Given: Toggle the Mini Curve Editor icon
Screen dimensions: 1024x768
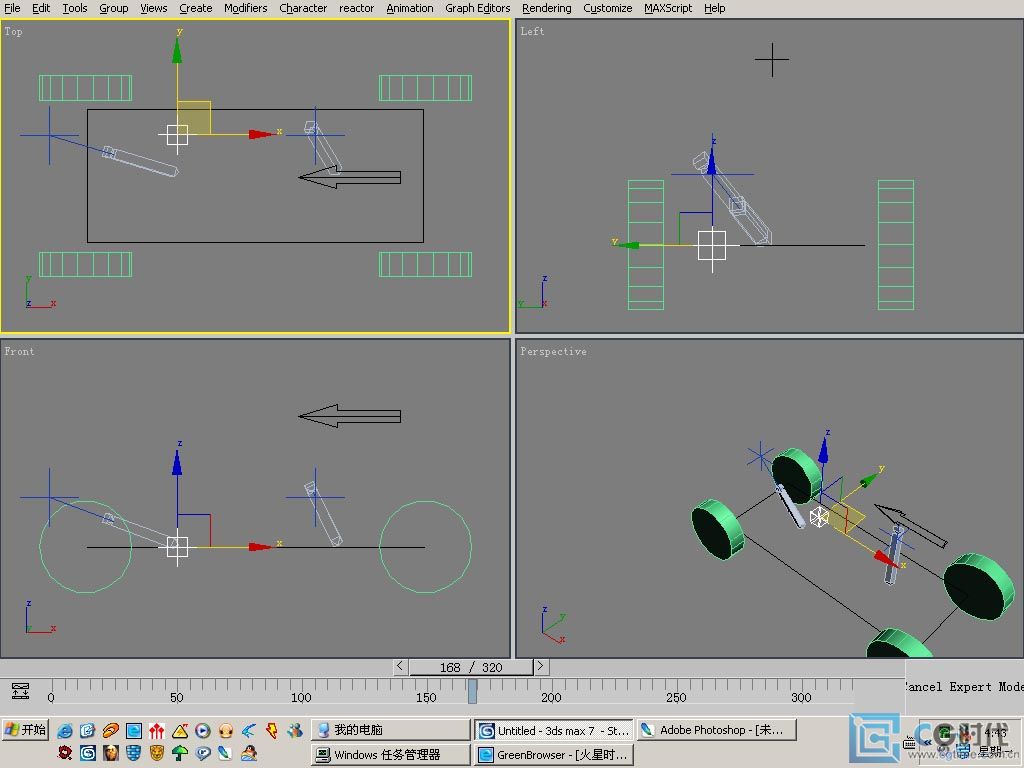Looking at the screenshot, I should (20, 691).
